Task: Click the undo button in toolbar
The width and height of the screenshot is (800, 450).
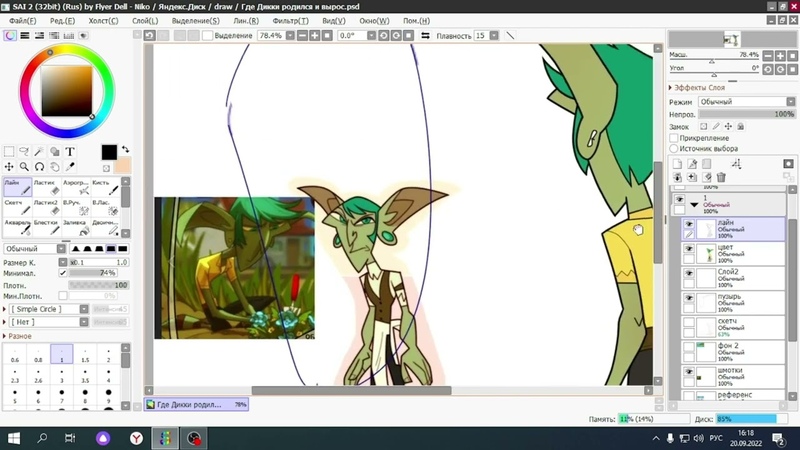Action: click(149, 36)
